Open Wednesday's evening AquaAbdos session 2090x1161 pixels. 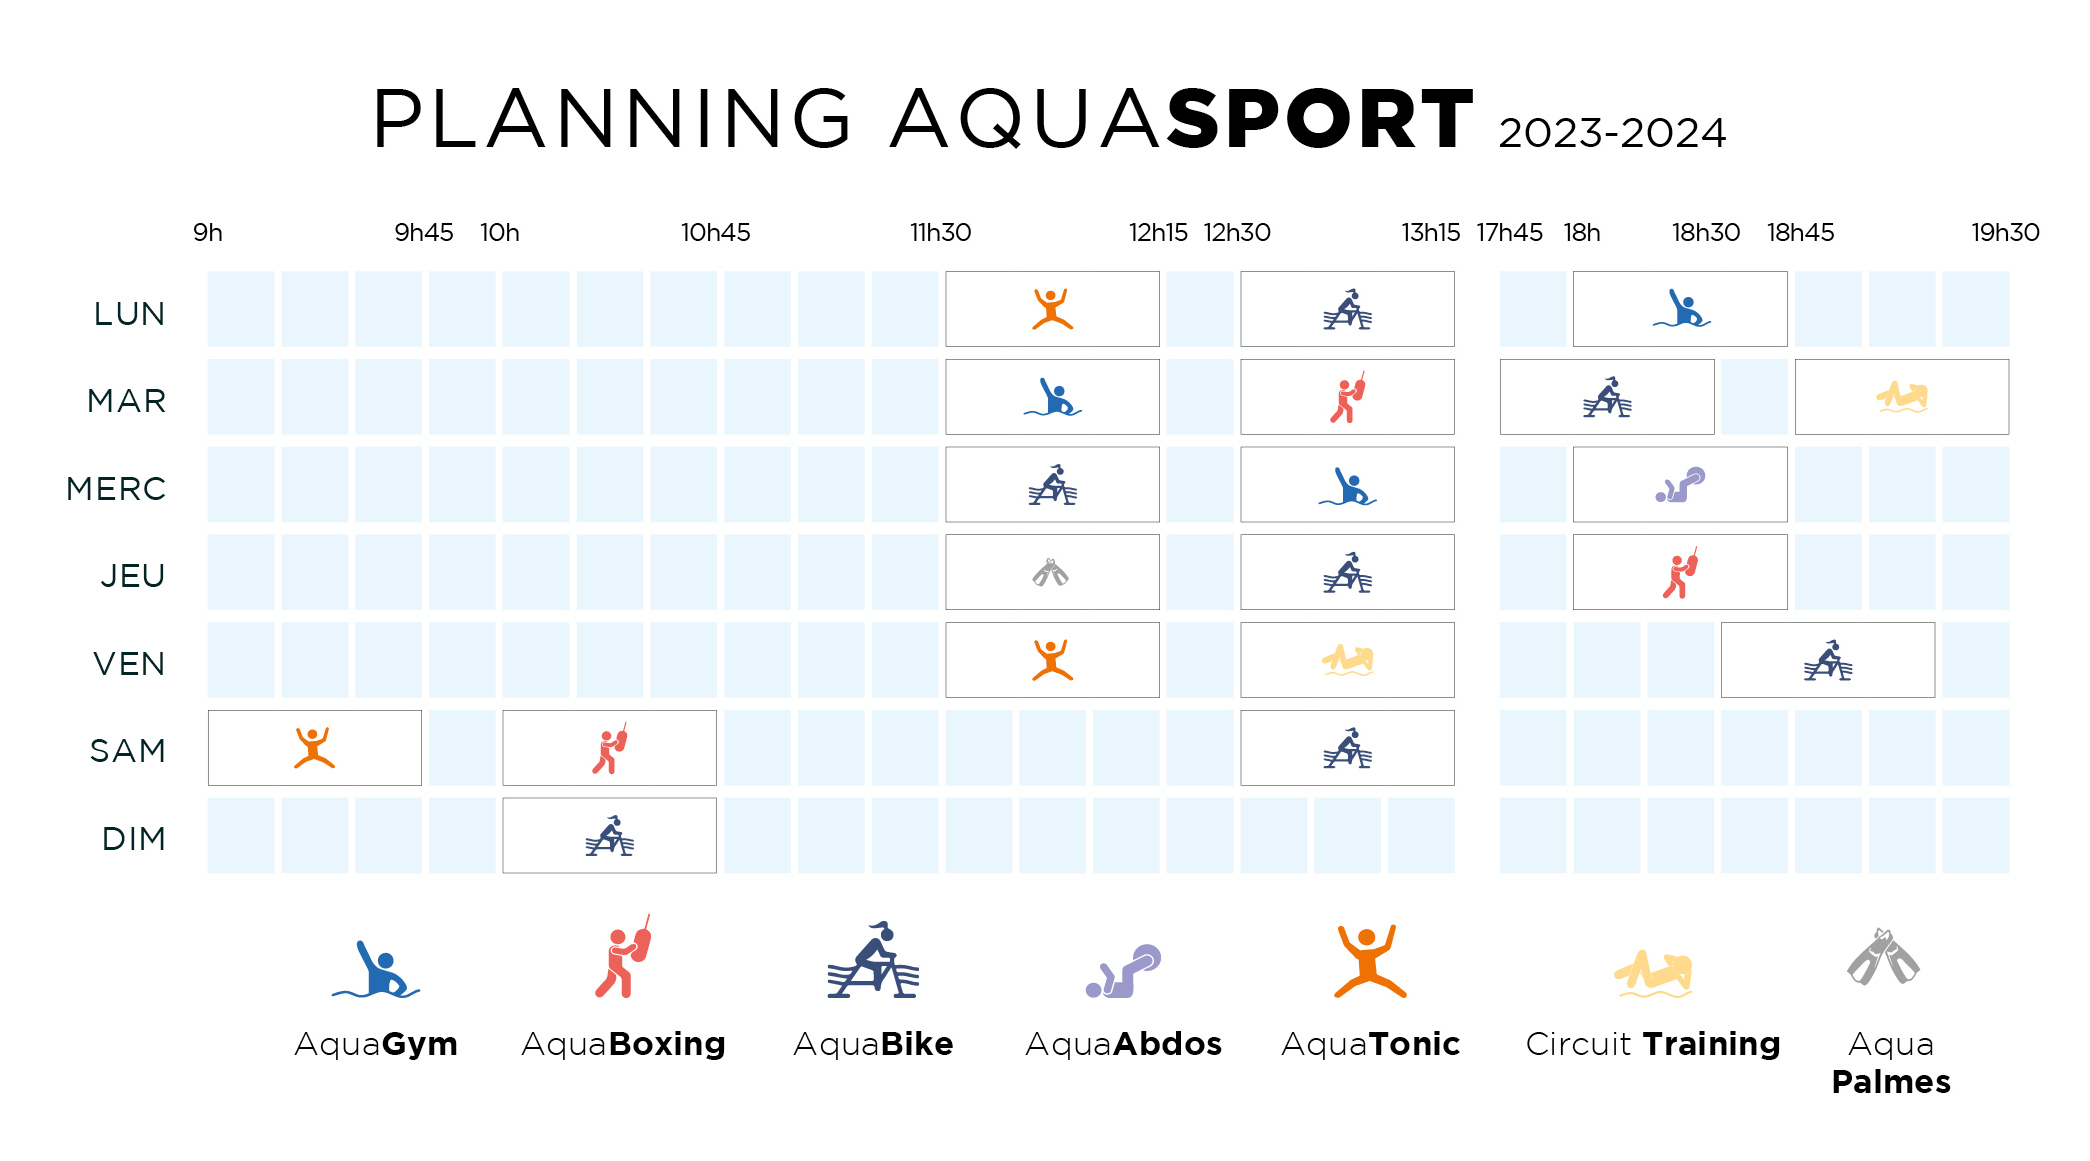[1680, 485]
